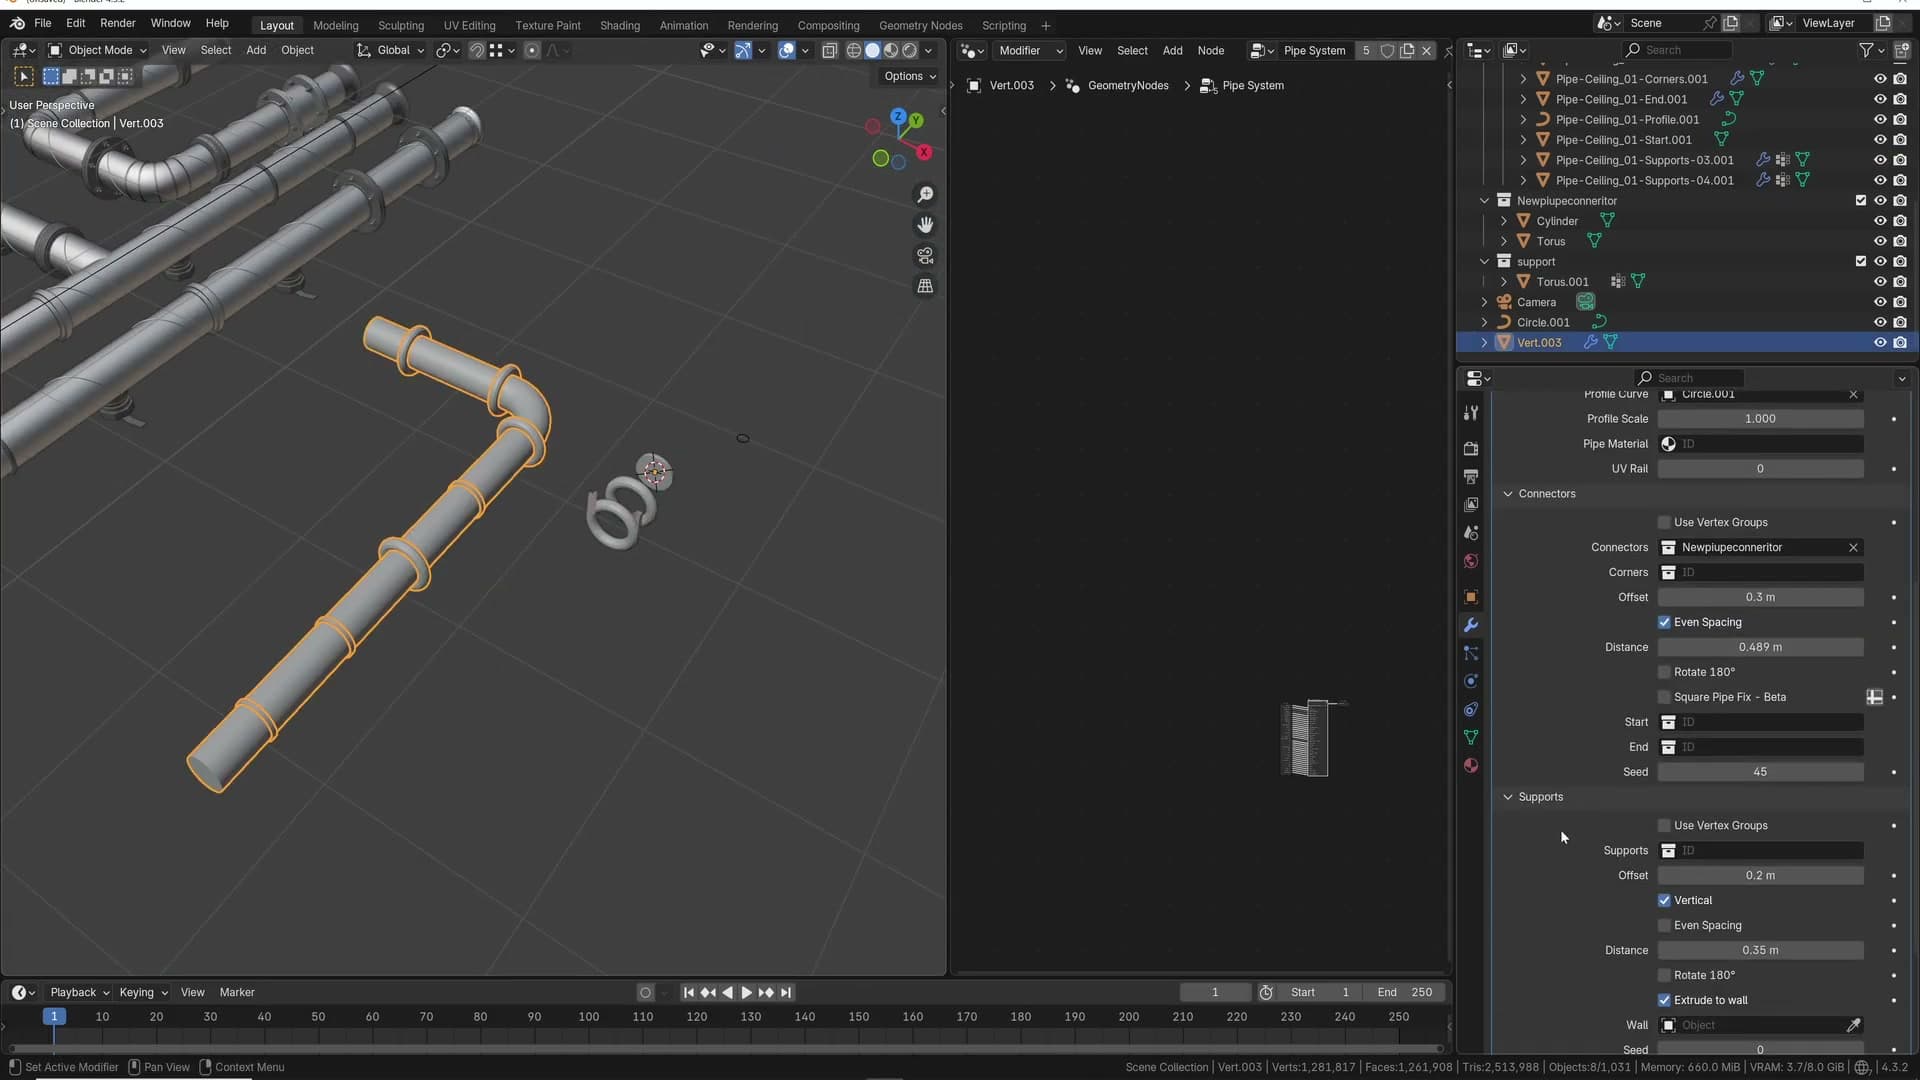Open the Node menu in node editor
The height and width of the screenshot is (1080, 1920).
(x=1211, y=50)
